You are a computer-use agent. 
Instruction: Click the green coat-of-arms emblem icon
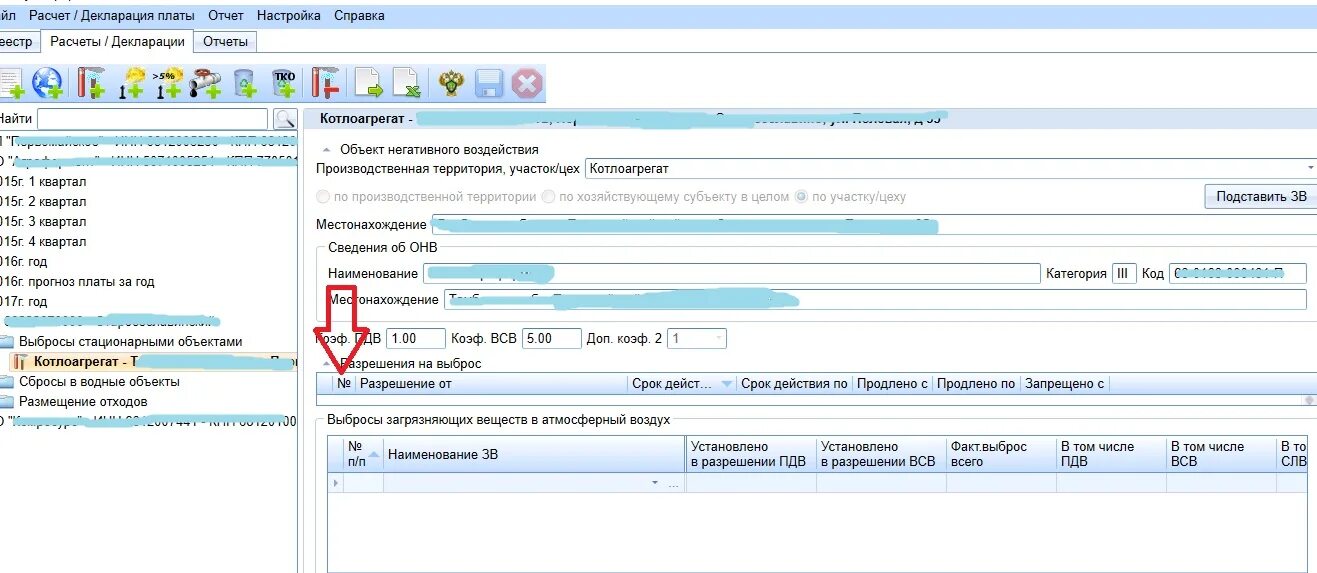451,83
